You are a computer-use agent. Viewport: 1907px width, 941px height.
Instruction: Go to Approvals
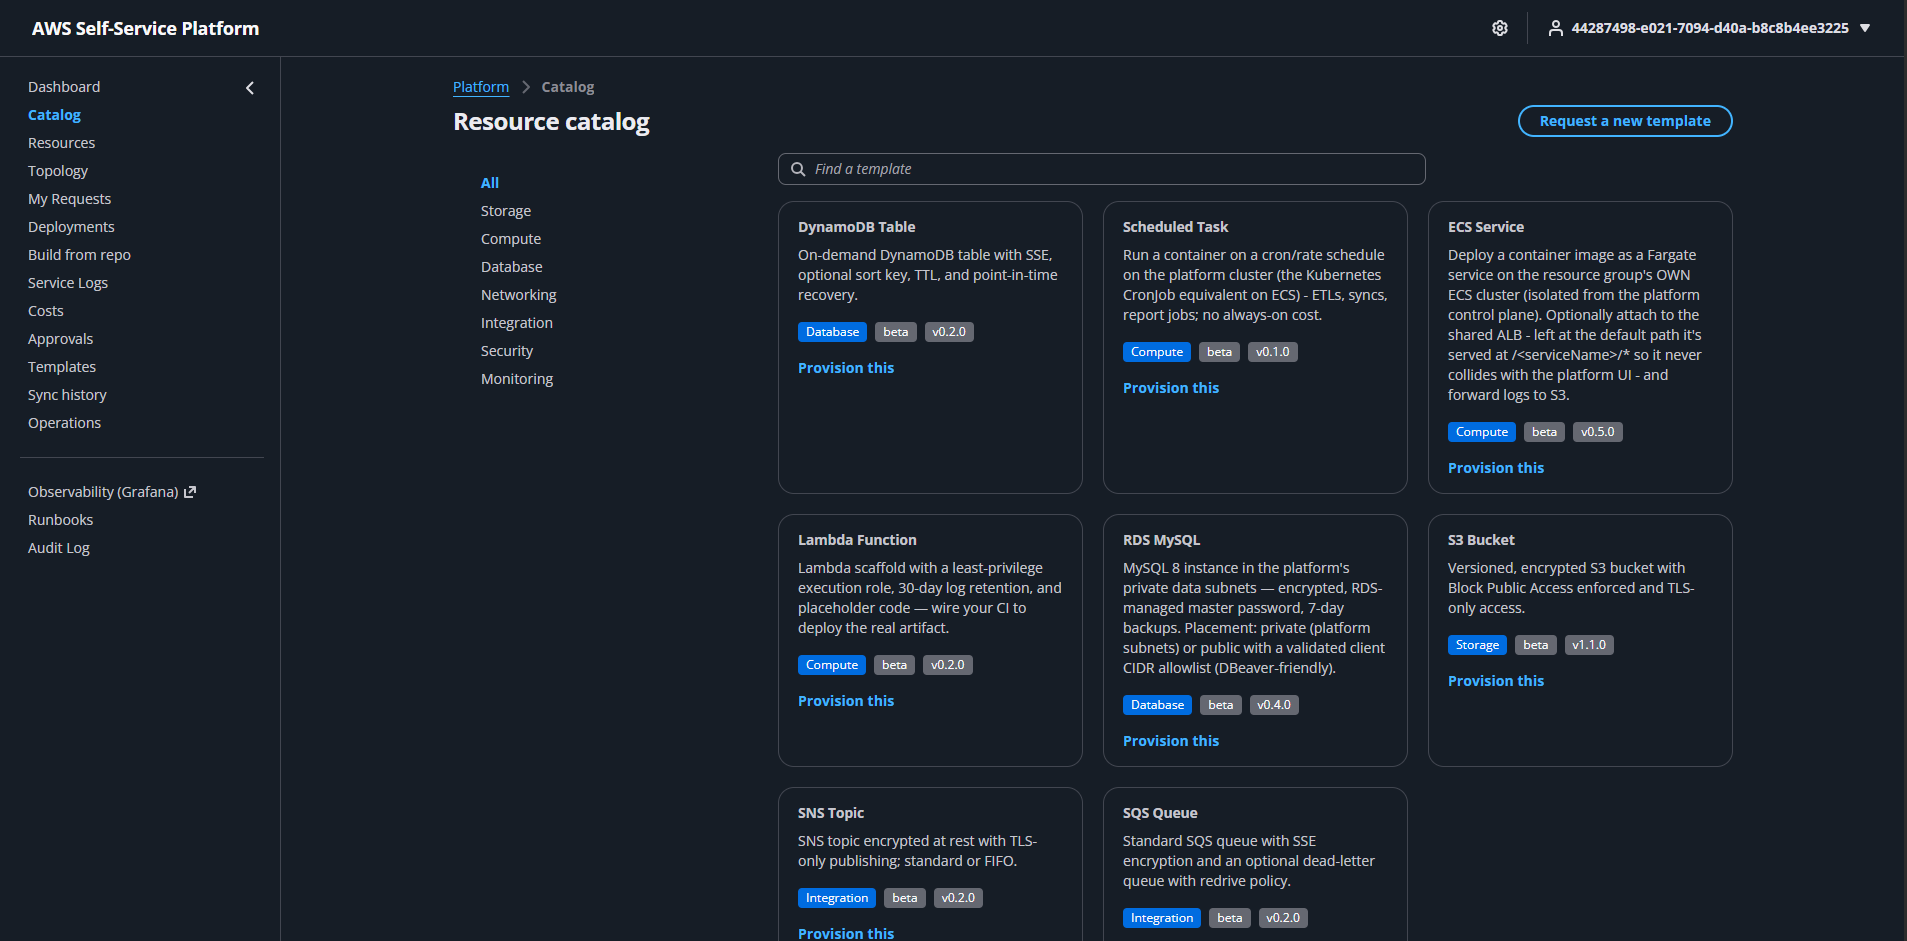60,339
